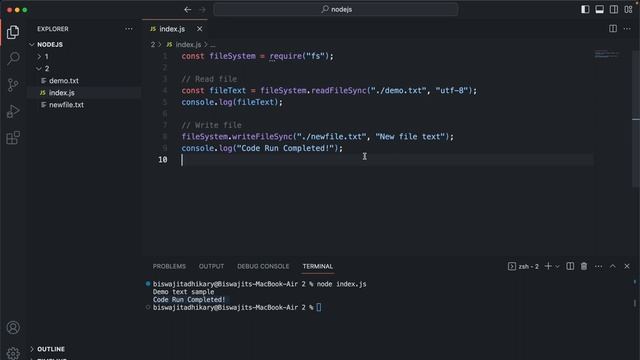Open Explorer more actions ellipsis
Image resolution: width=640 pixels, height=360 pixels.
coord(129,29)
